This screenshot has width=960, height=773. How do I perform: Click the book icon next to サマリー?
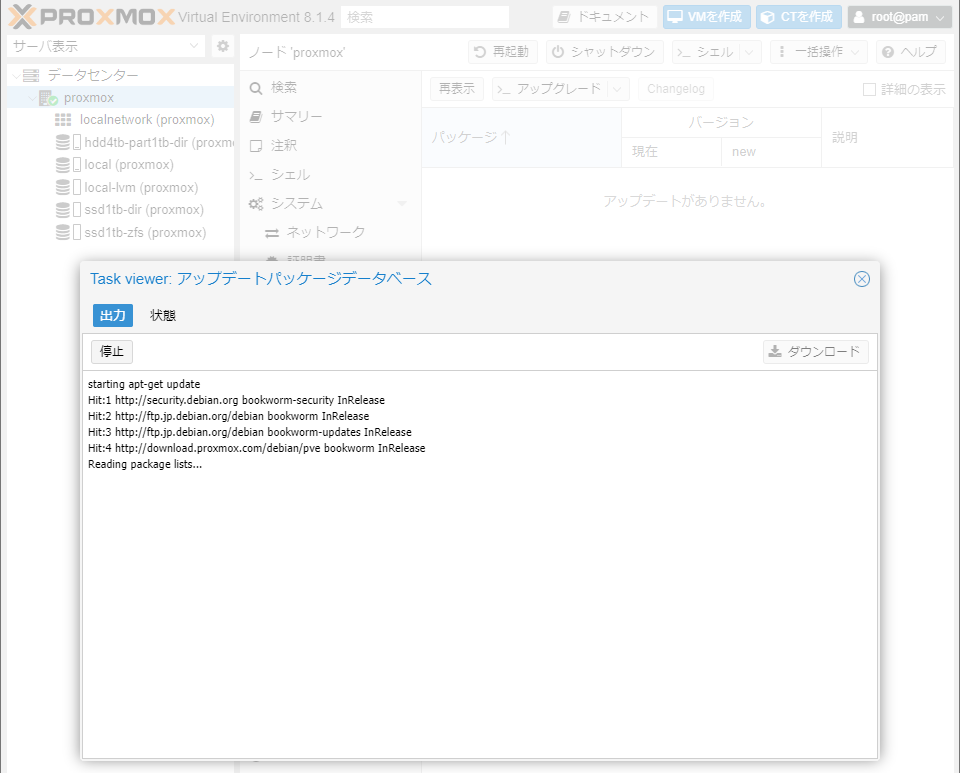pos(256,116)
